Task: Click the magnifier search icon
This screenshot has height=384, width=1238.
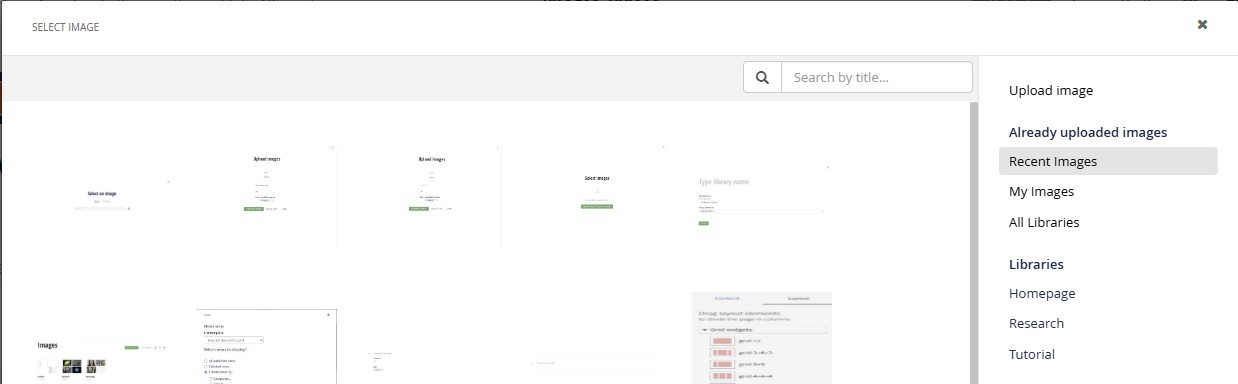Action: tap(762, 77)
